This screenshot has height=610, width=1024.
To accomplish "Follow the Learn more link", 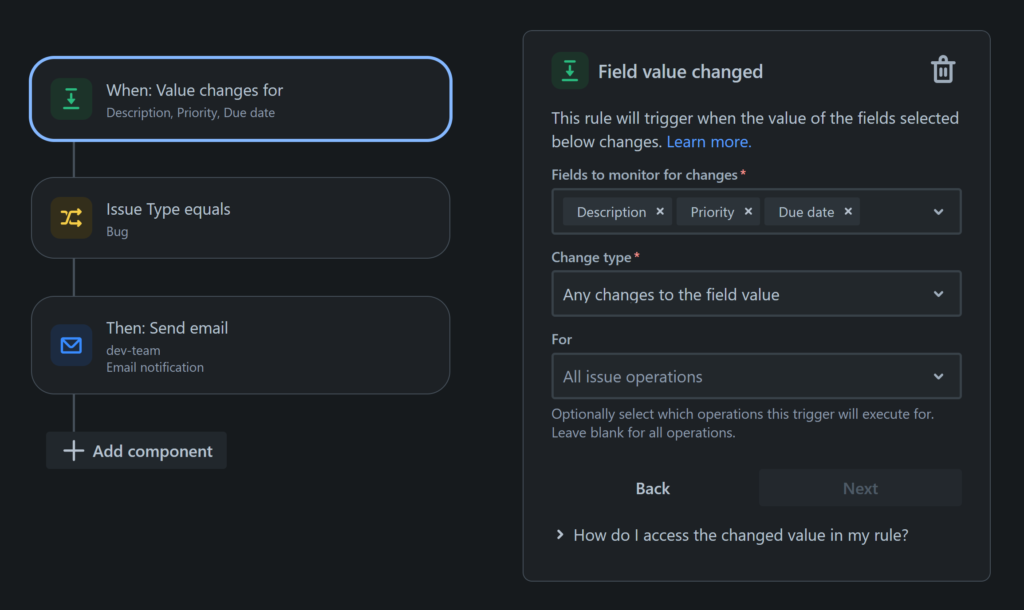I will 708,141.
